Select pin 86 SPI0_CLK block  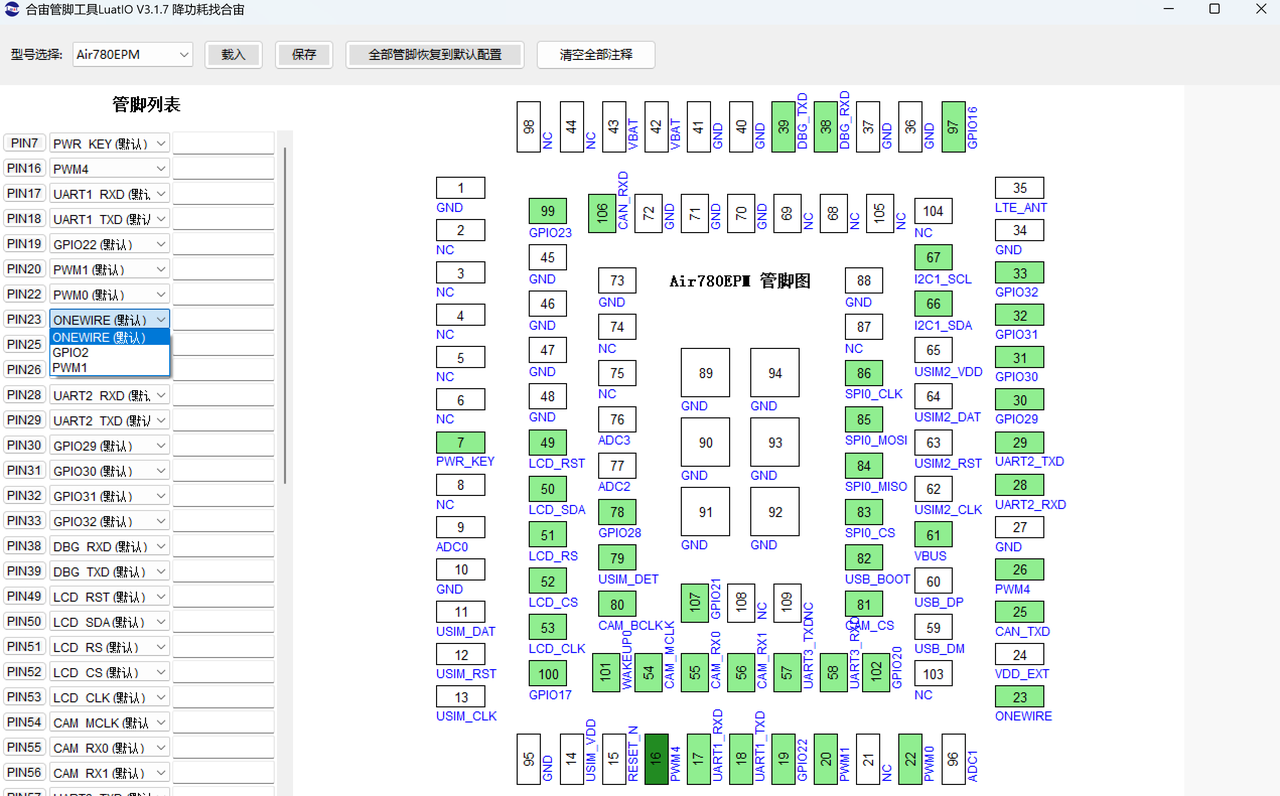864,373
